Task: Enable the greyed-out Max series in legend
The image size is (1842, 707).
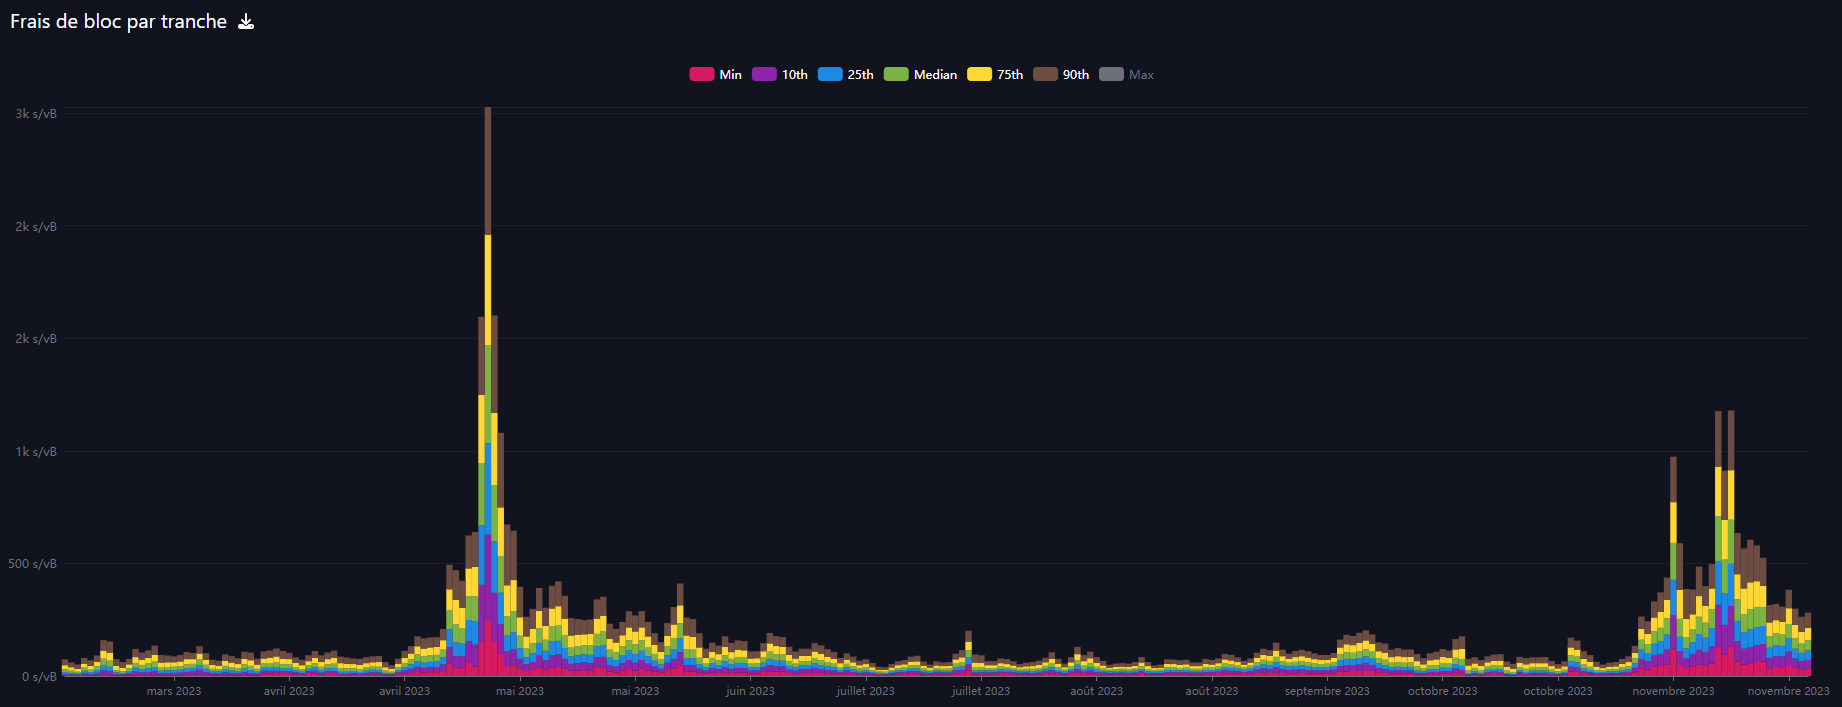Action: point(1111,74)
